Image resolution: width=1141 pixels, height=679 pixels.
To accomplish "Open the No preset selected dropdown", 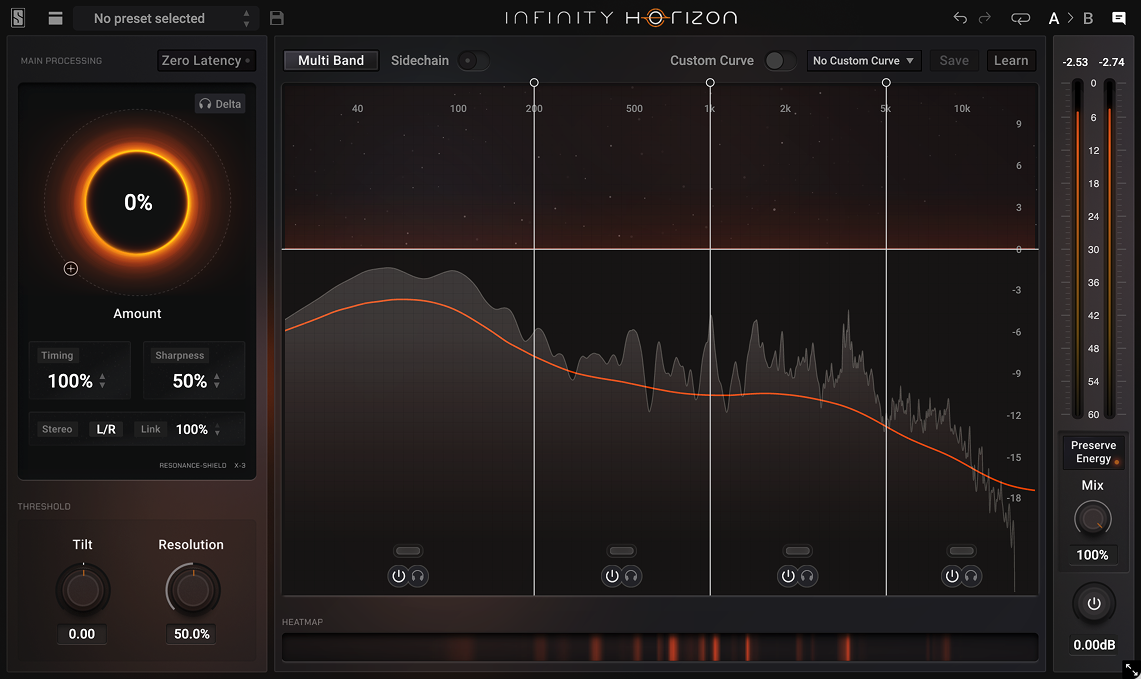I will pyautogui.click(x=162, y=18).
